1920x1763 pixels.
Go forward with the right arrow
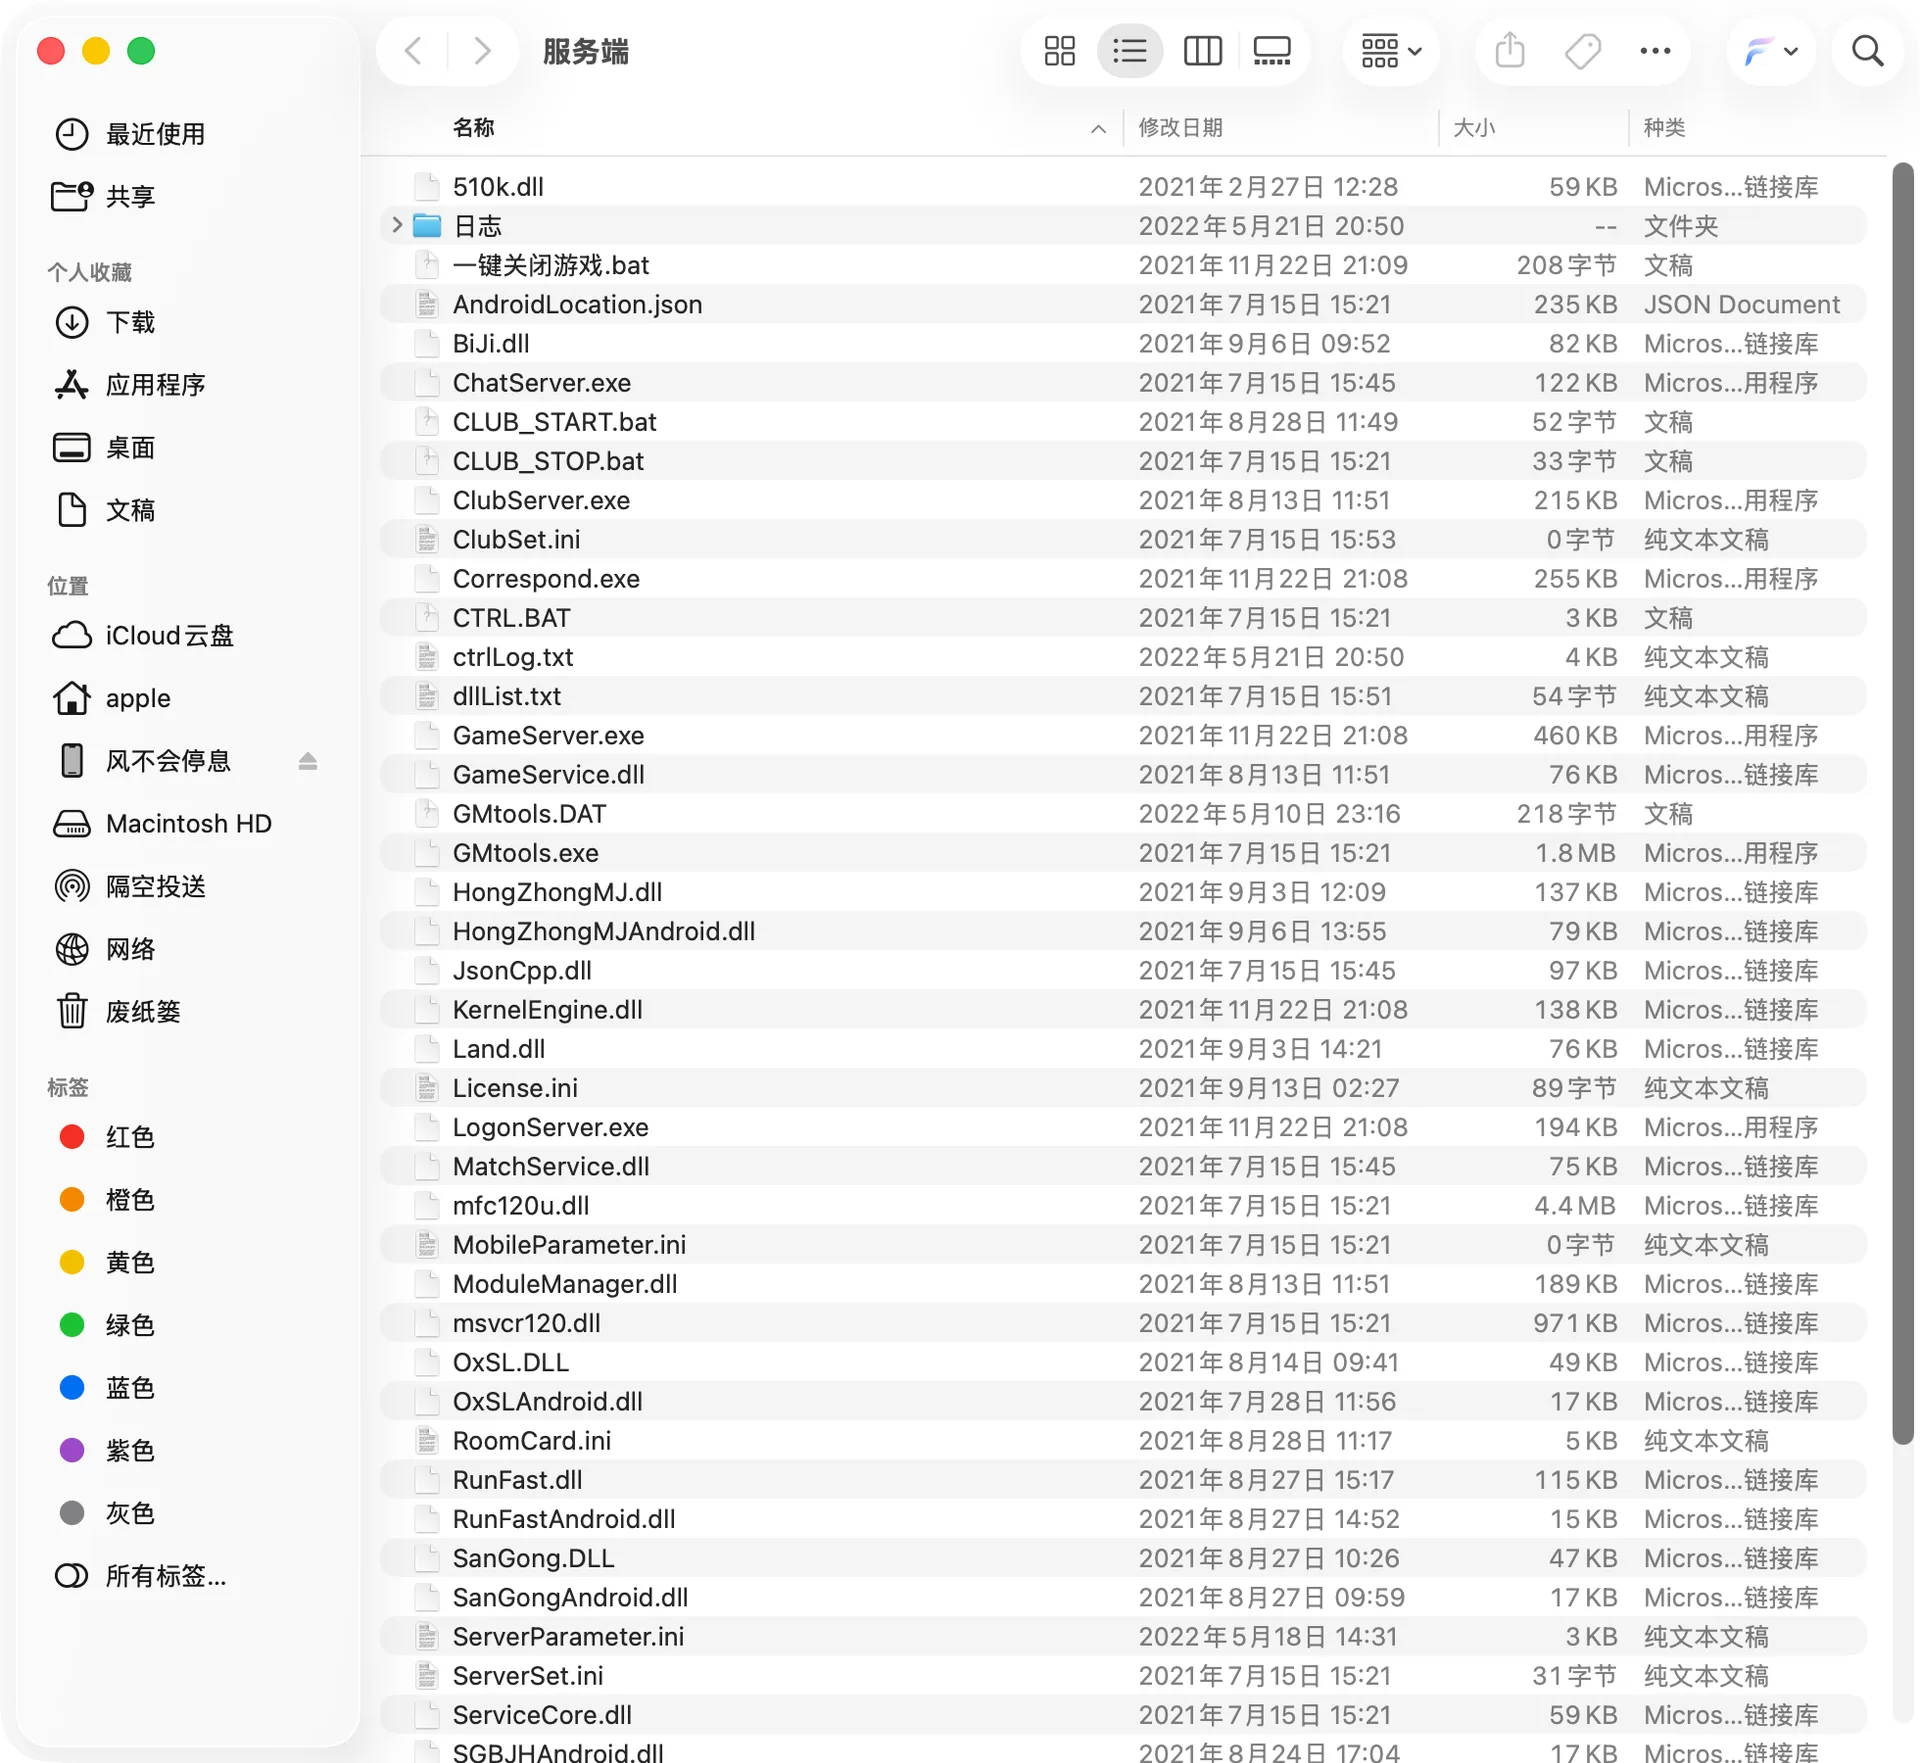482,51
